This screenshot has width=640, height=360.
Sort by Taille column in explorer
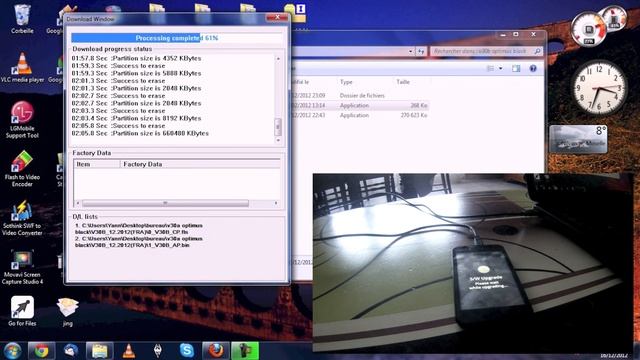click(403, 82)
